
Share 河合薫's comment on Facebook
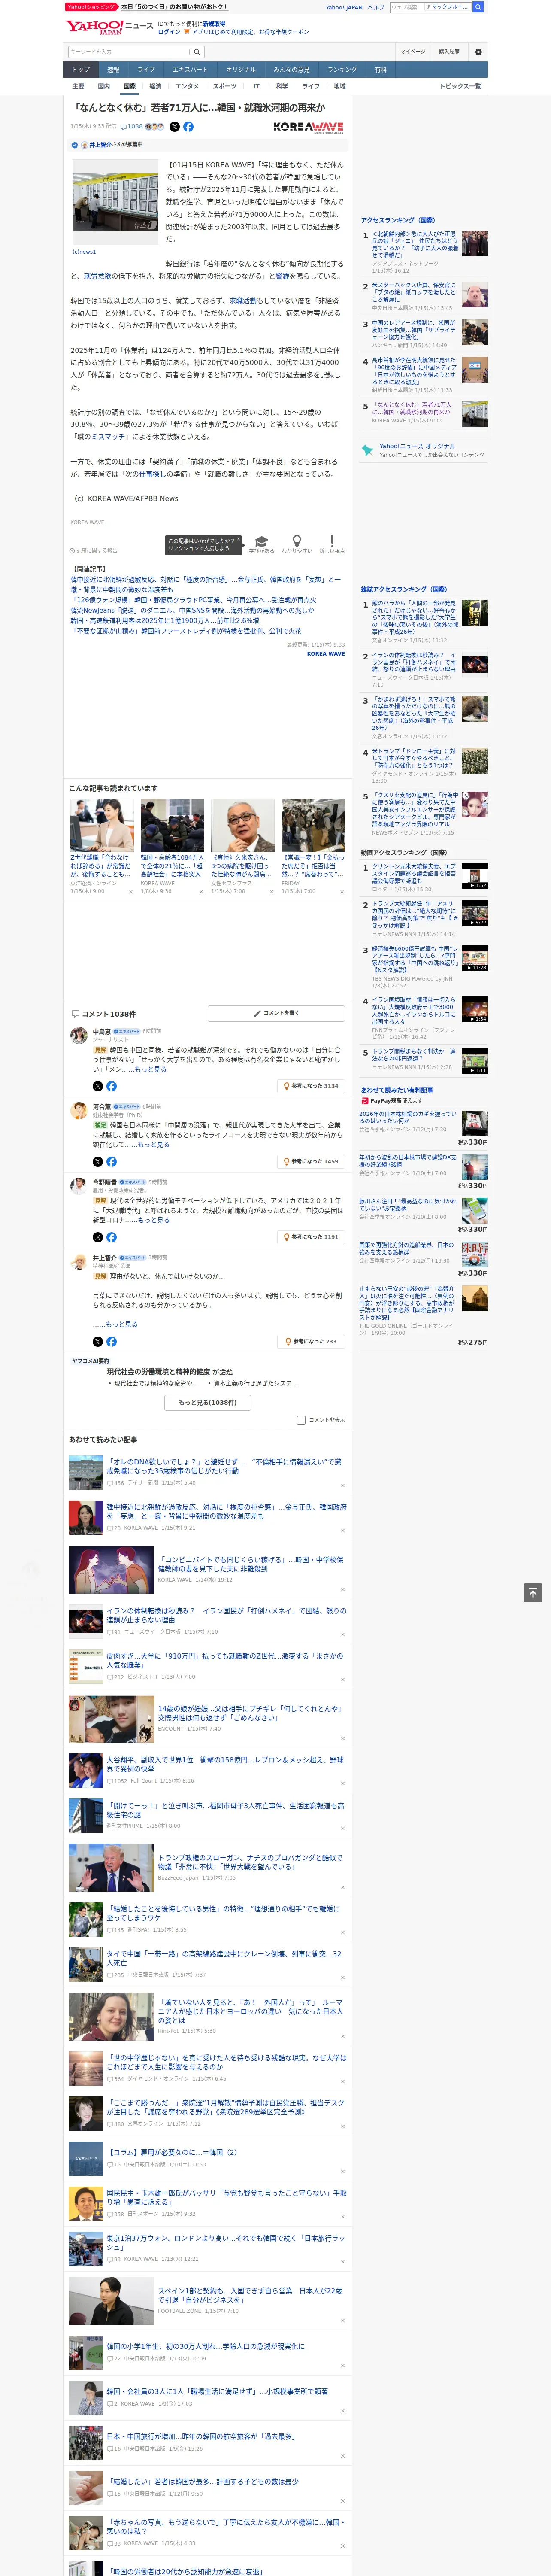(x=111, y=1162)
